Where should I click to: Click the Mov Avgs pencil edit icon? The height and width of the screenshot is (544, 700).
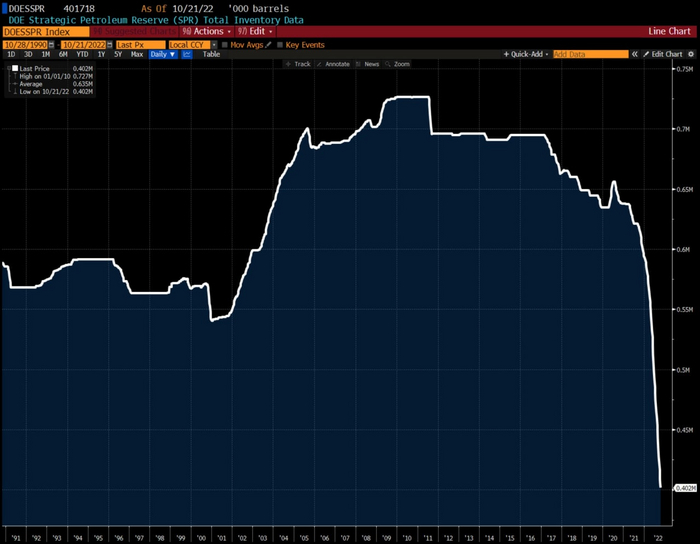pos(268,45)
